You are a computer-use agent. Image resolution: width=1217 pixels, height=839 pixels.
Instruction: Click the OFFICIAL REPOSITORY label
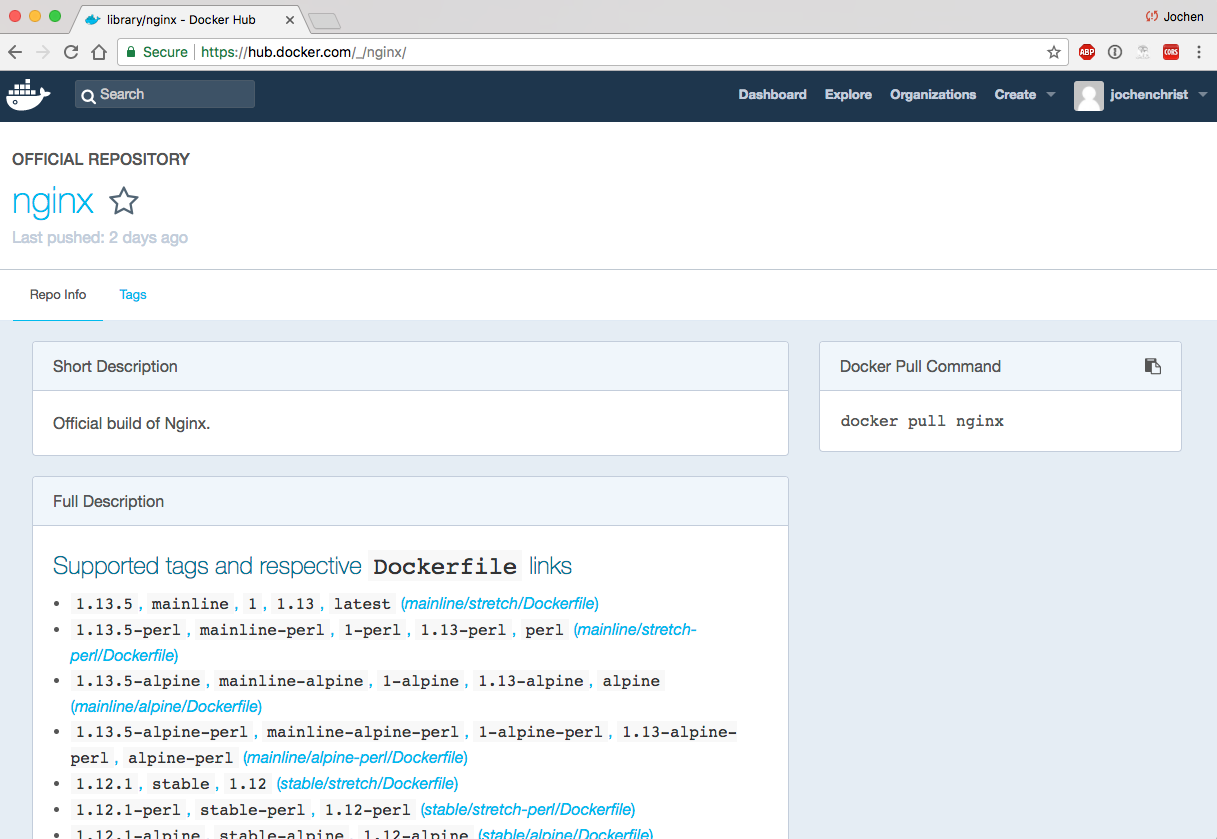coord(101,159)
